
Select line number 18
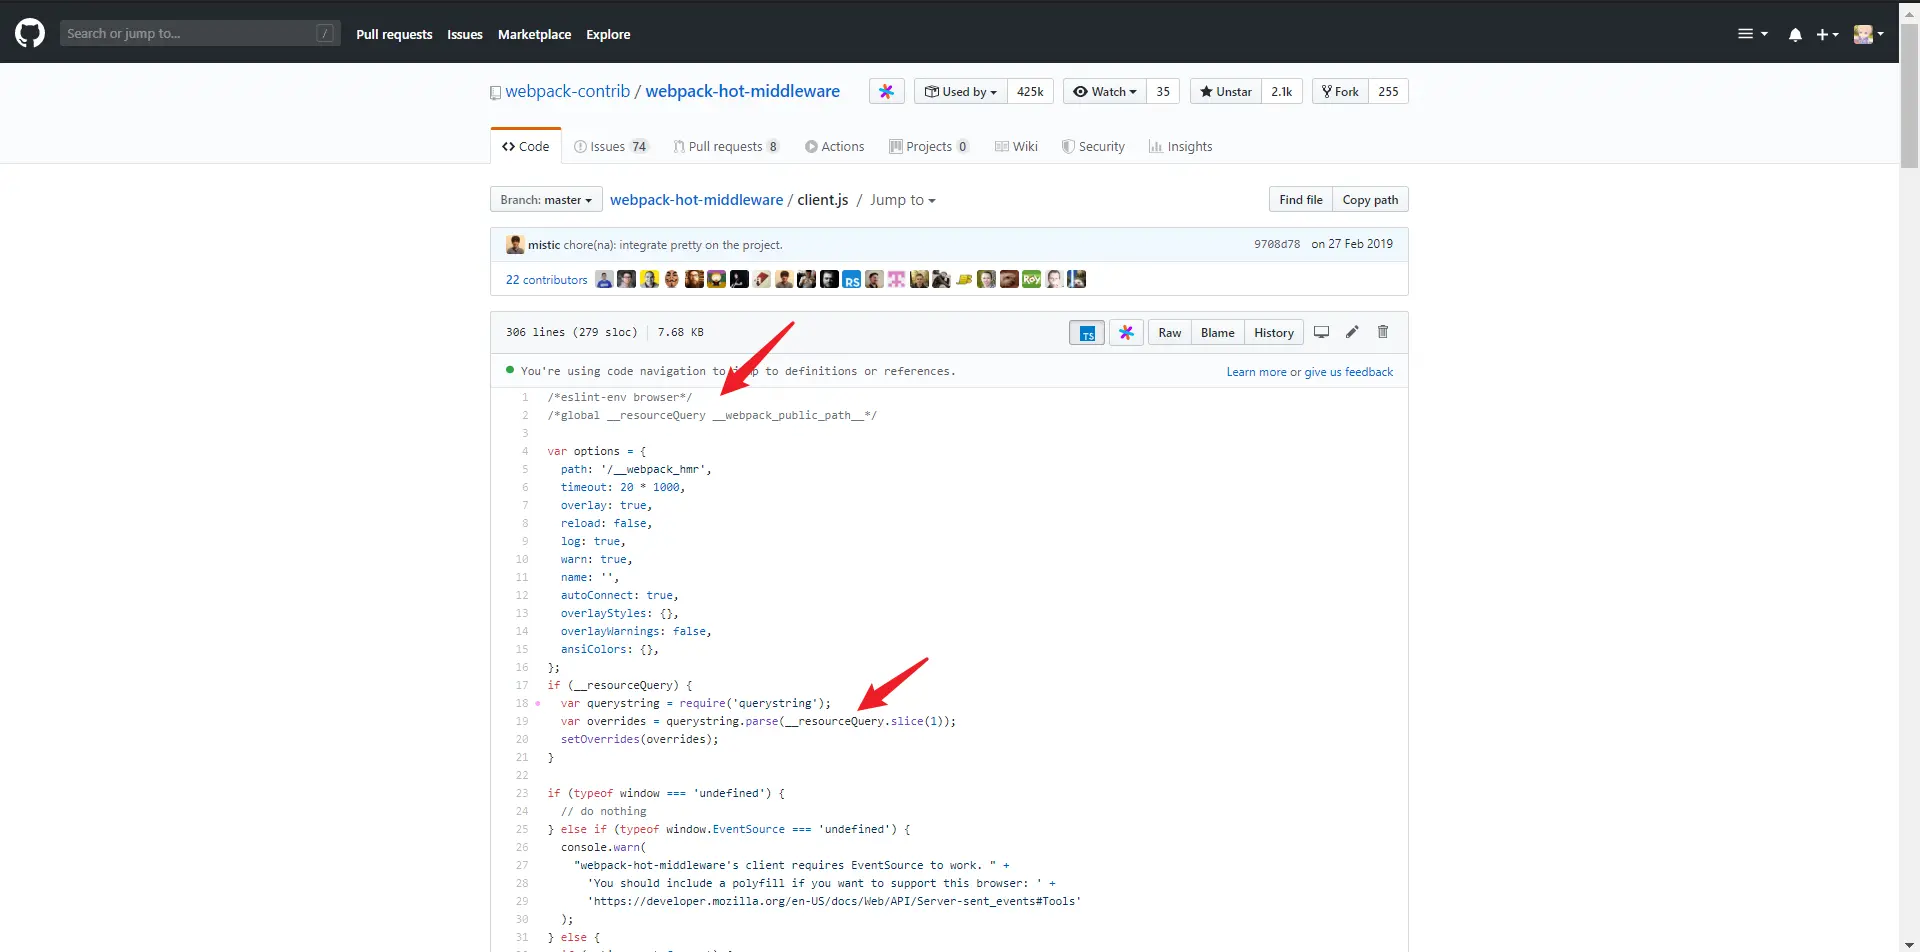[x=521, y=703]
